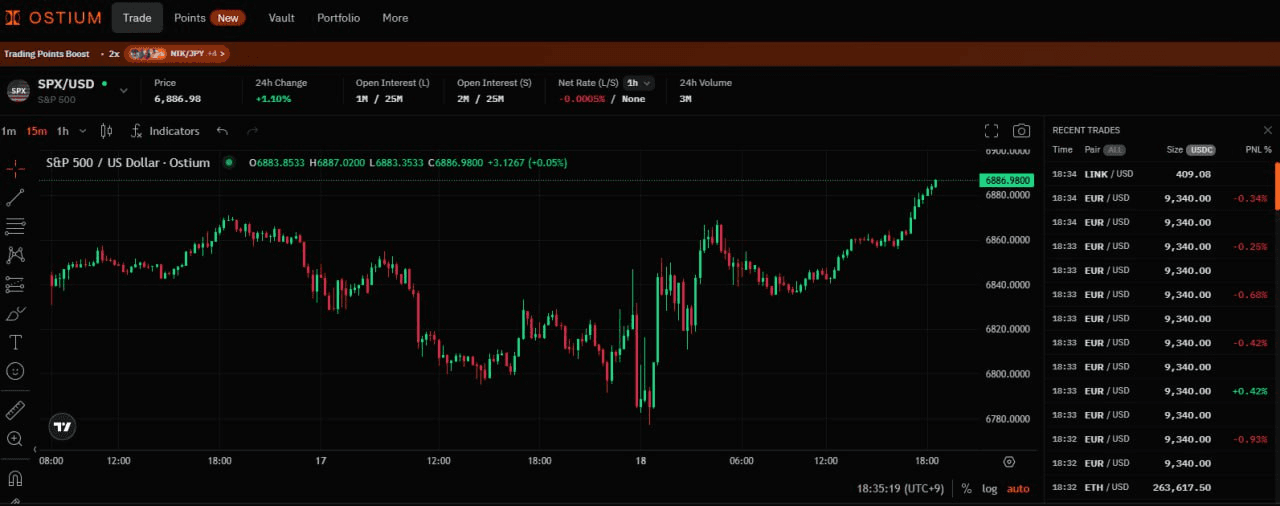Go to the Vault page
The image size is (1280, 506).
click(x=281, y=18)
